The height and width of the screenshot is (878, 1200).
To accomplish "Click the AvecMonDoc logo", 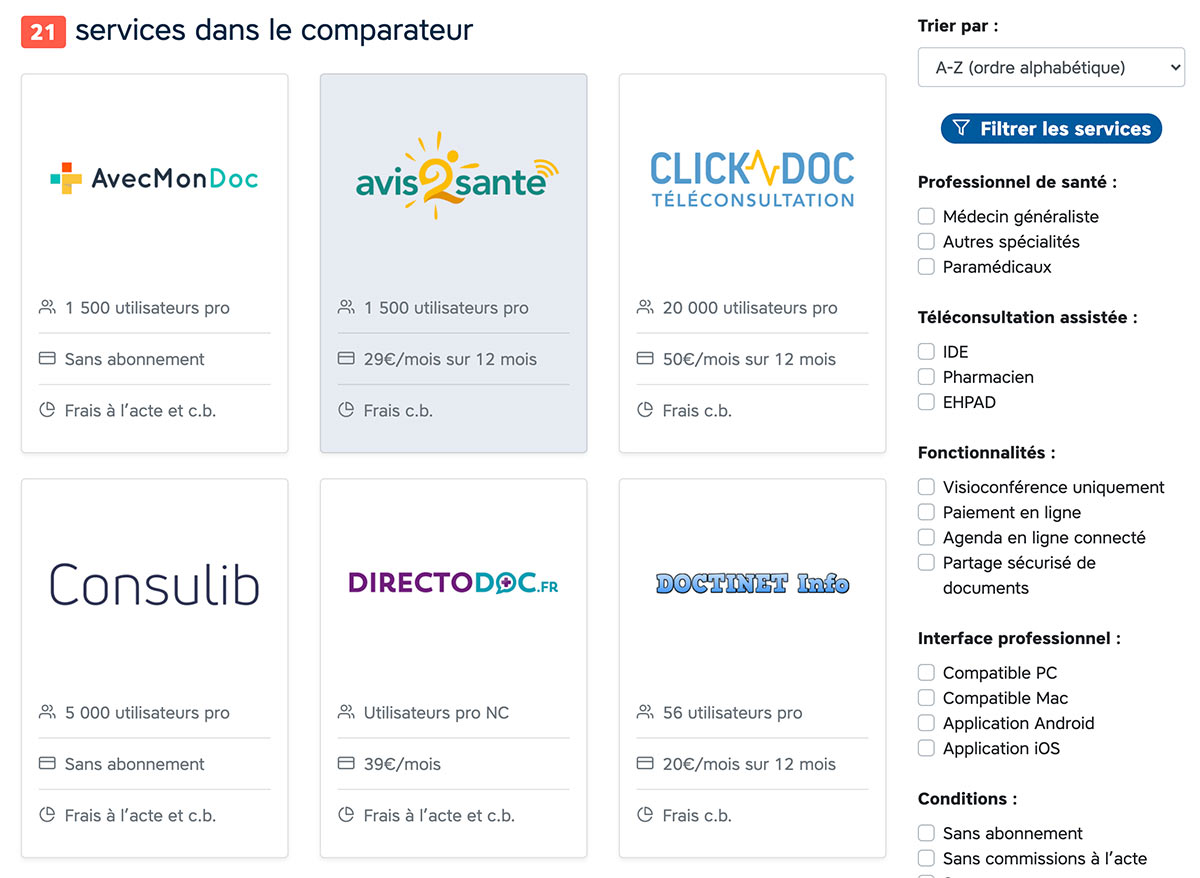I will 154,178.
